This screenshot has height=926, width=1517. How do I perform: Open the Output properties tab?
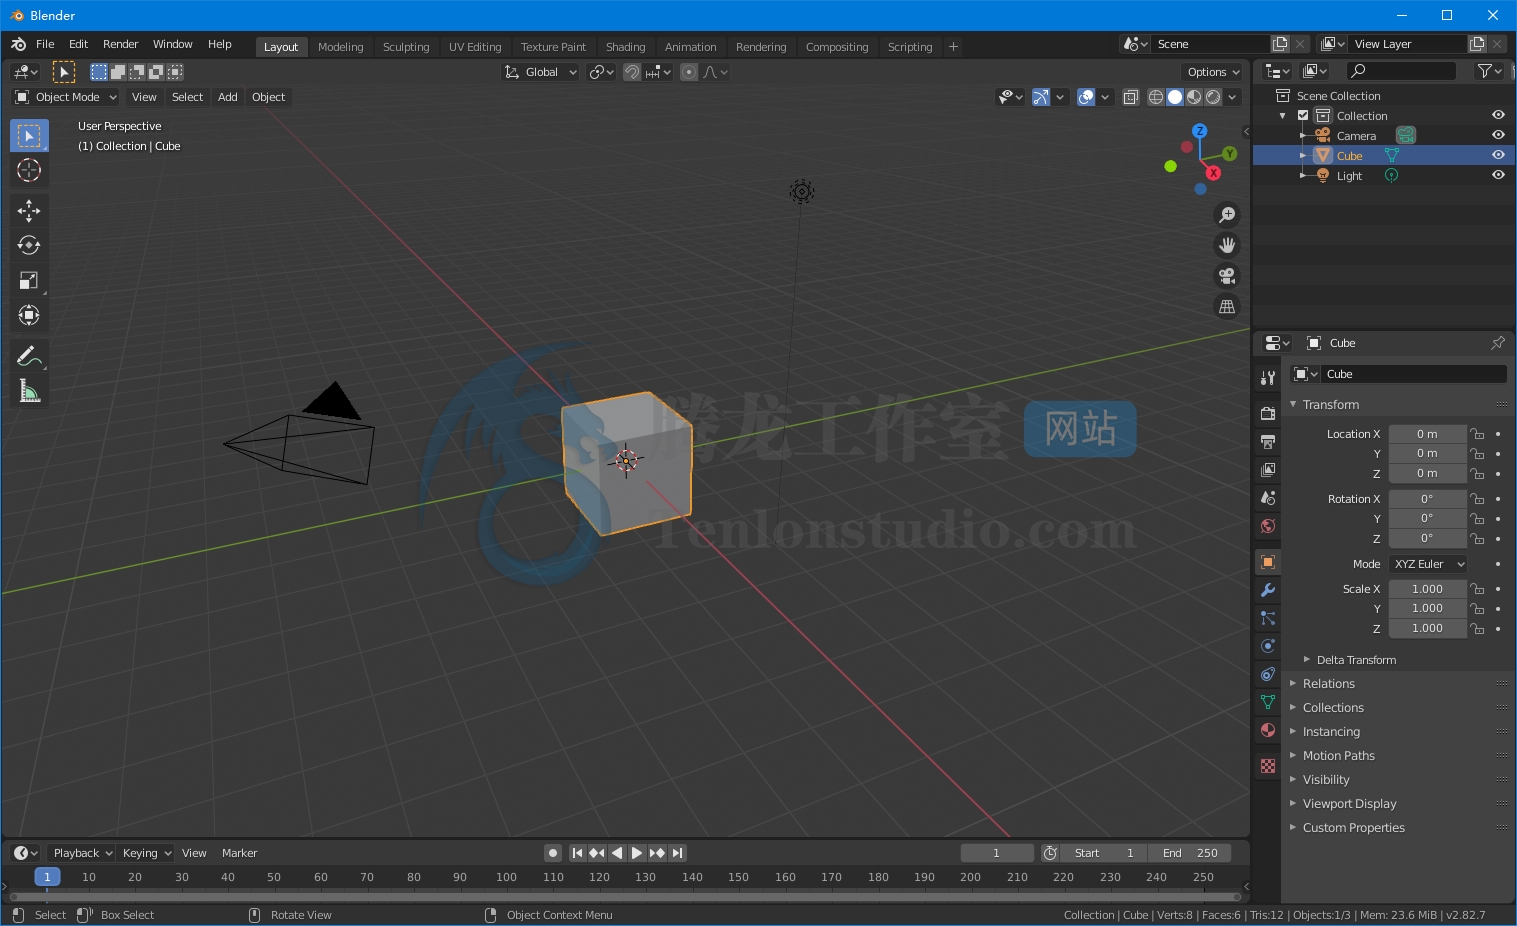coord(1268,442)
